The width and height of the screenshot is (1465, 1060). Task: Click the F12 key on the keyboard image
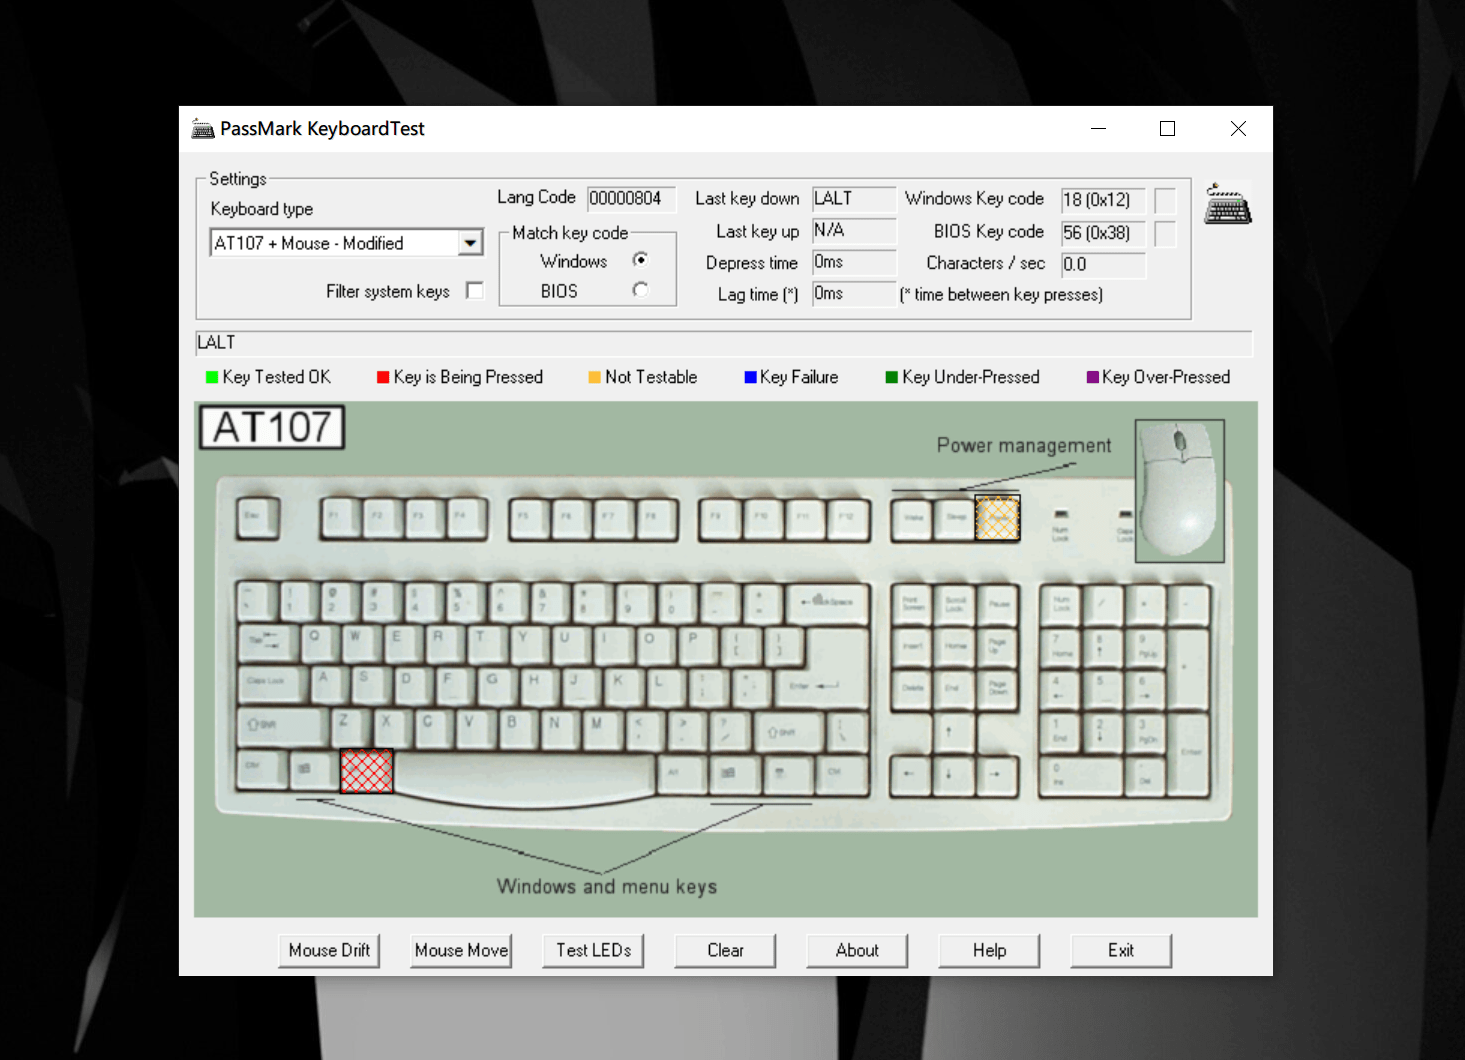[848, 519]
